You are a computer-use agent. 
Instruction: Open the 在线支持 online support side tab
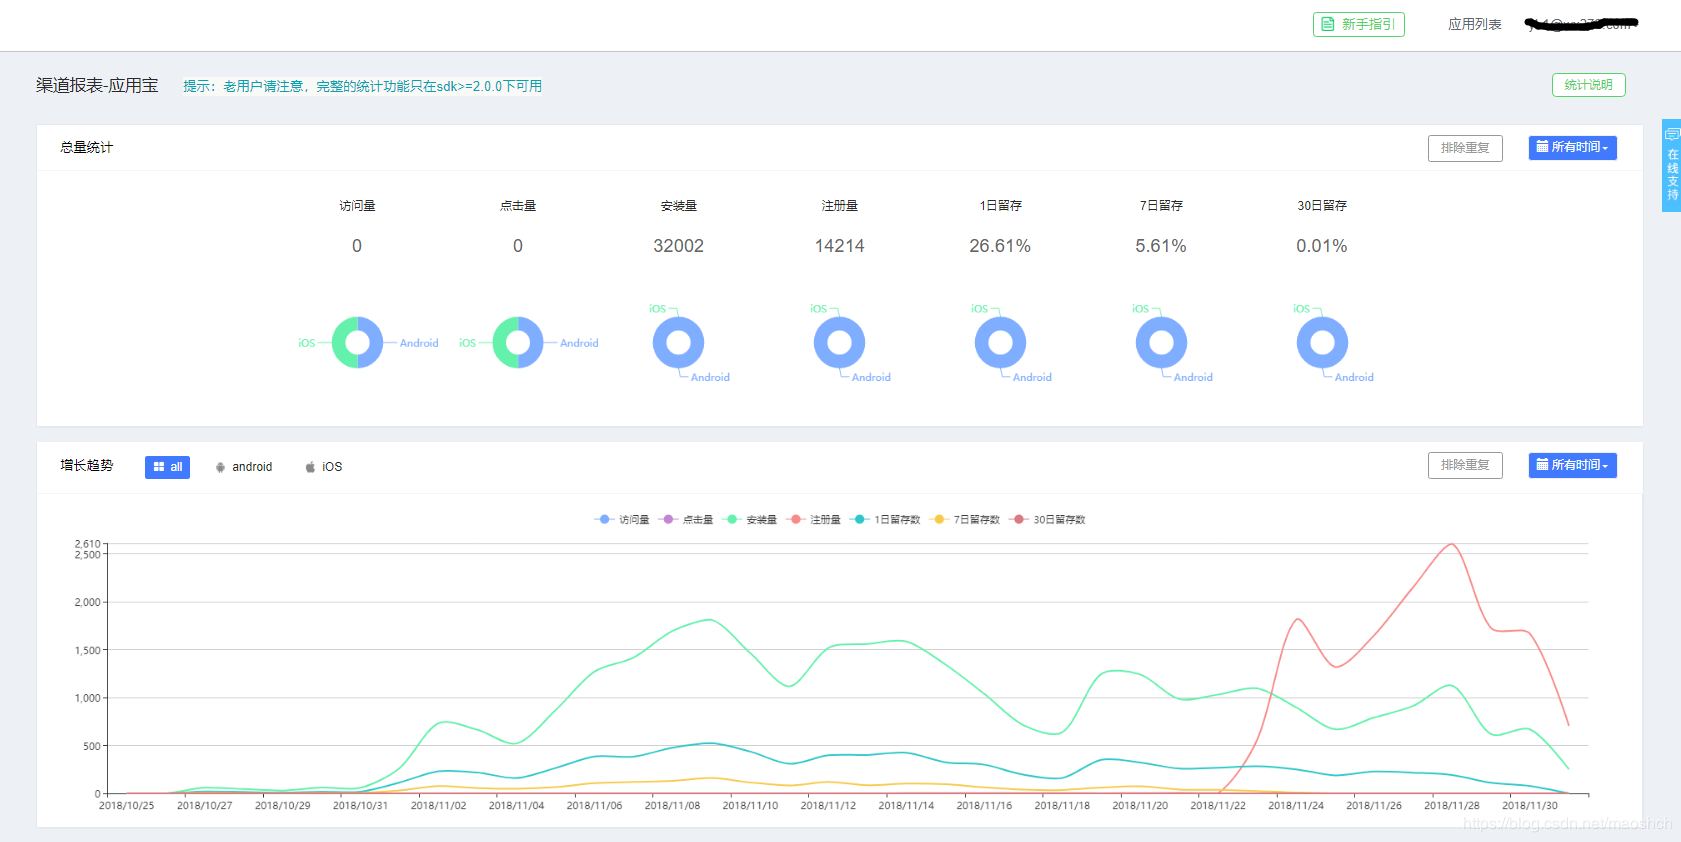pyautogui.click(x=1671, y=165)
